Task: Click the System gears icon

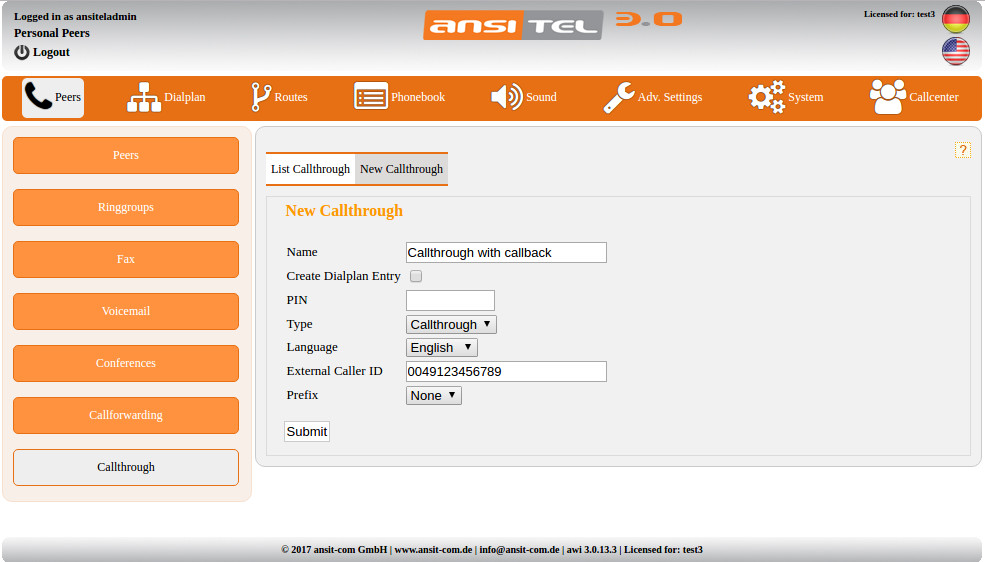Action: coord(767,97)
